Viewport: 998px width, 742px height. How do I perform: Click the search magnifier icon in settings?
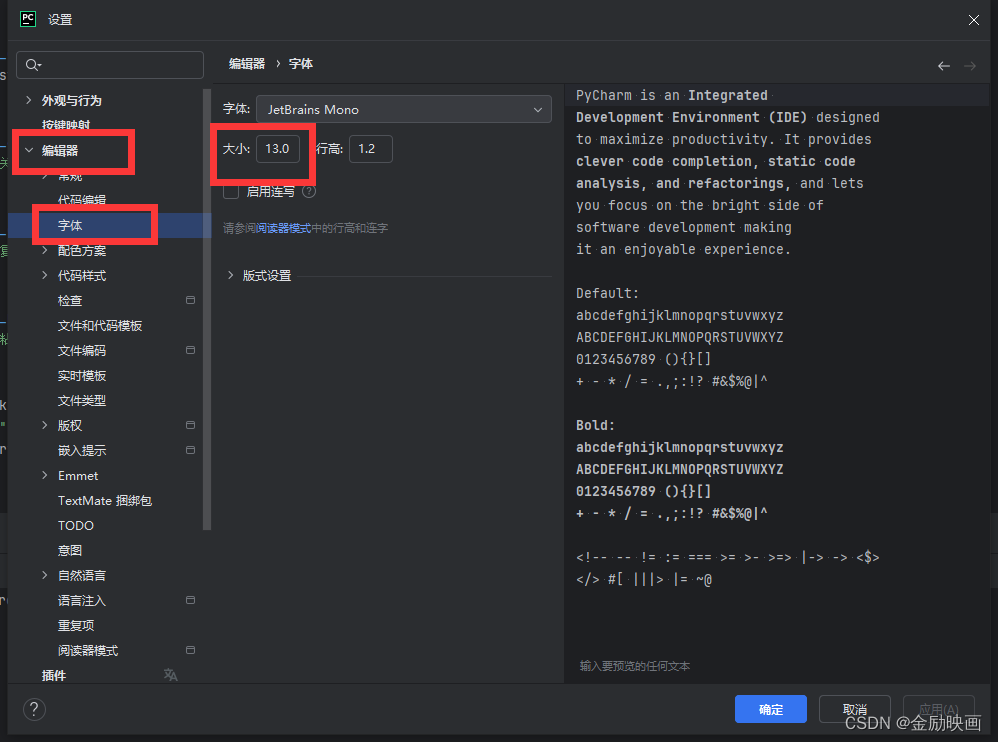point(32,65)
